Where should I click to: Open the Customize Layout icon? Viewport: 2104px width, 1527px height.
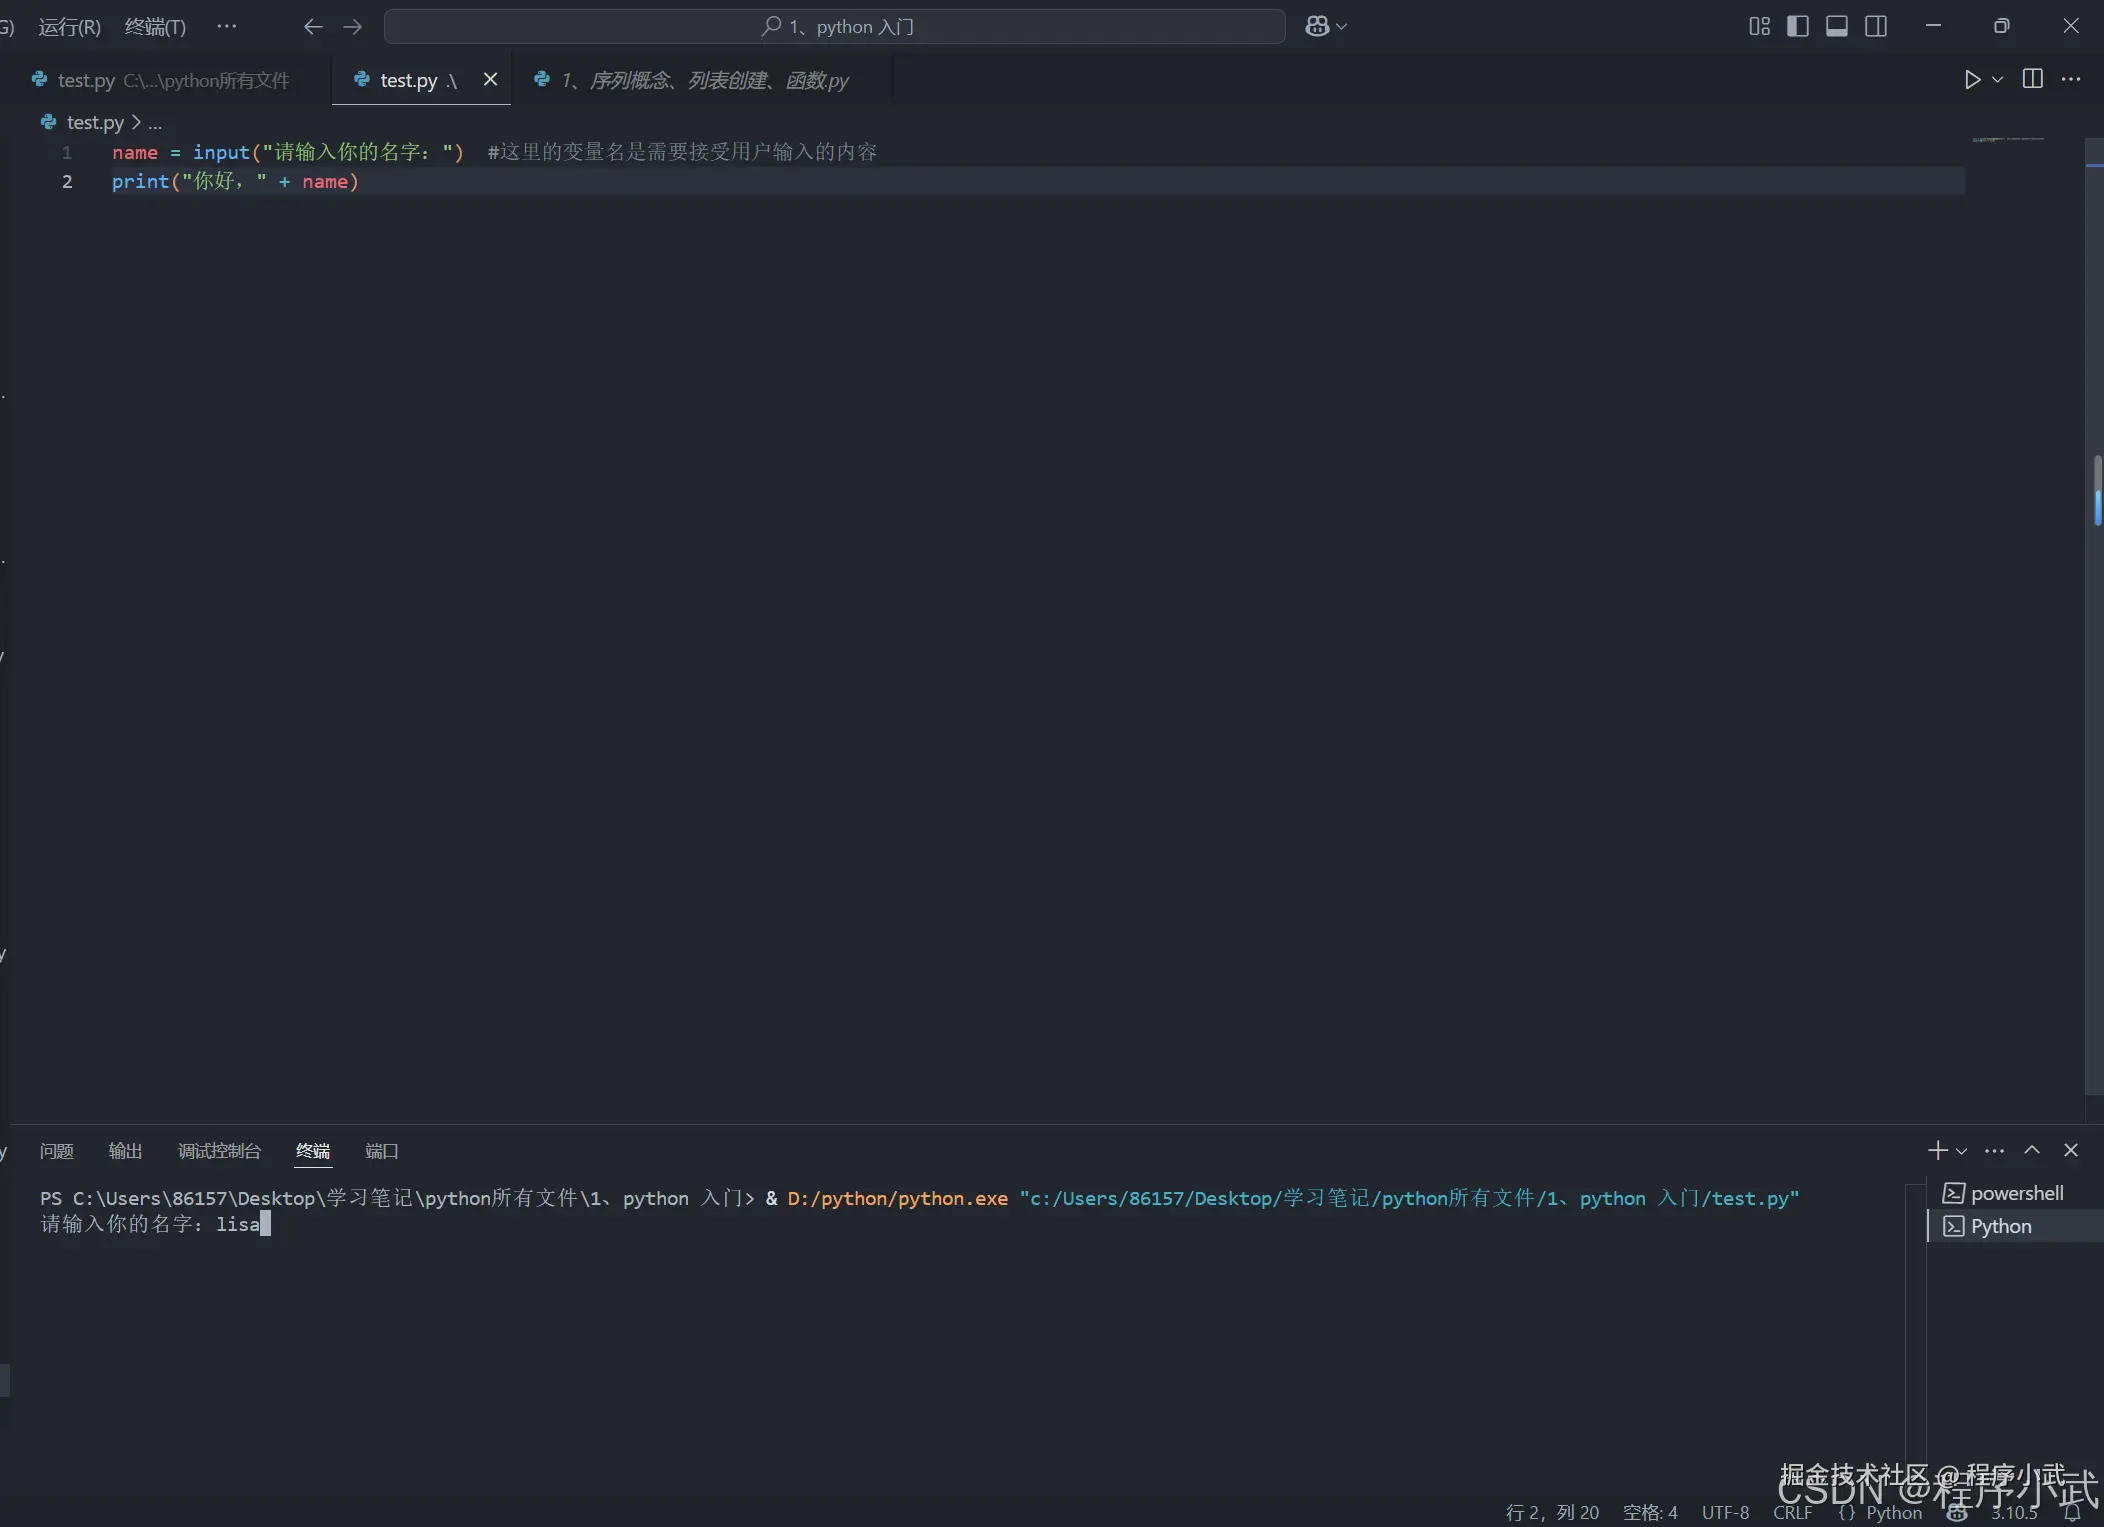1759,27
